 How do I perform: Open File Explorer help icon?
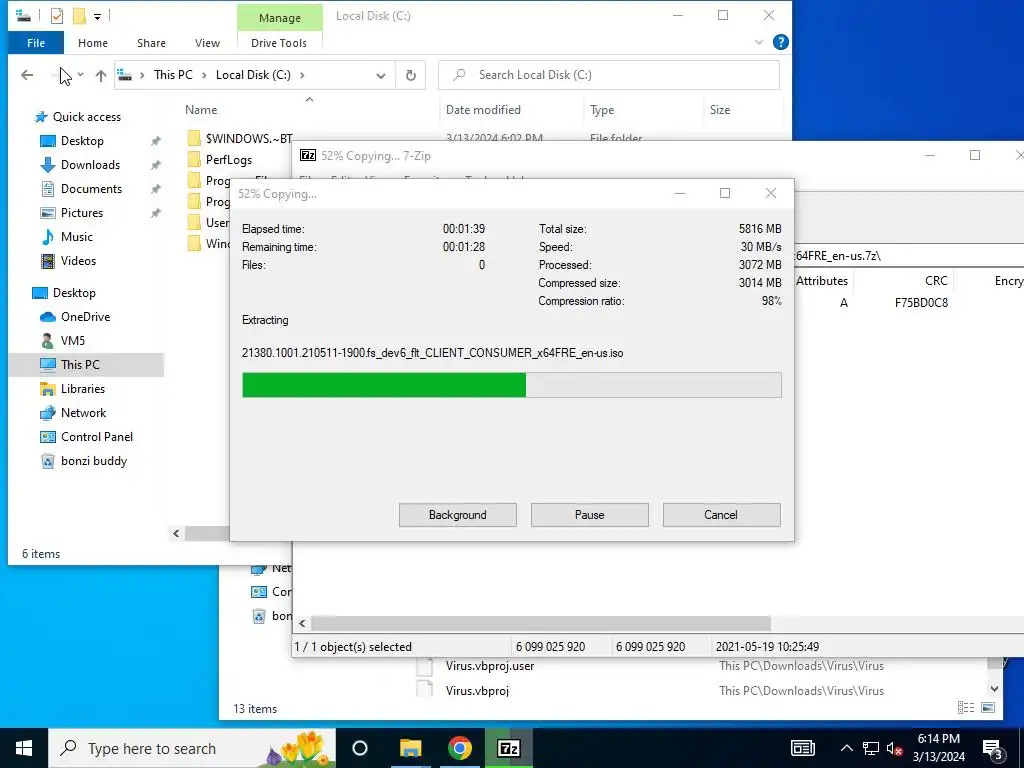[x=780, y=42]
